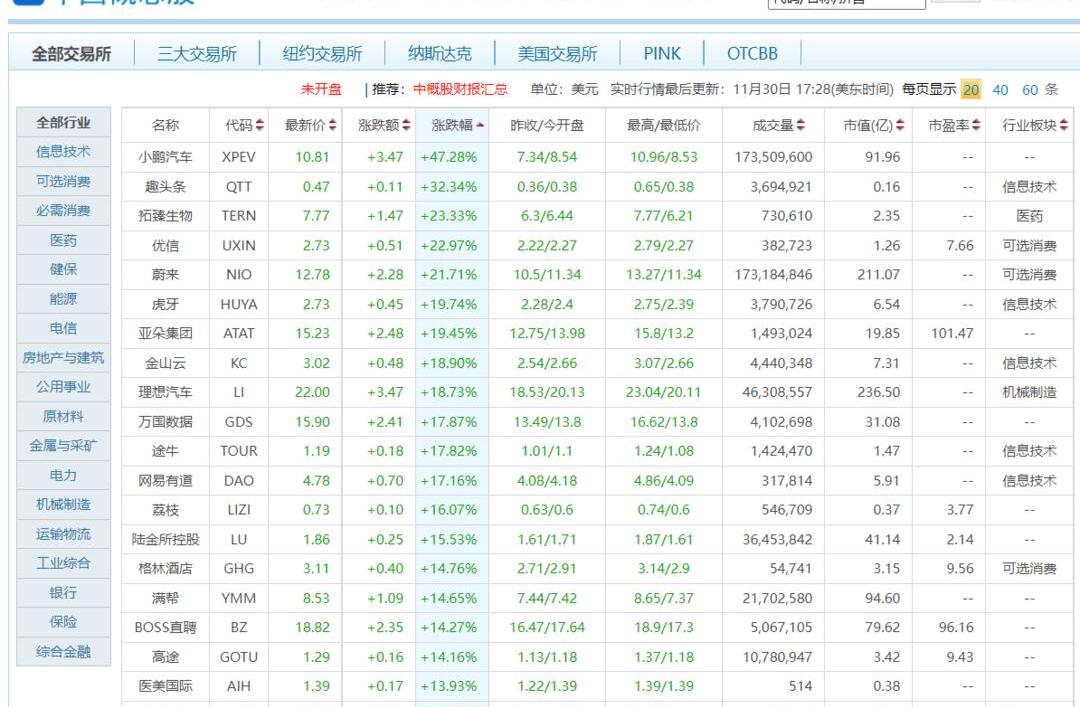Sort by 行业板块 column arrows
This screenshot has height=707, width=1080.
(1064, 125)
